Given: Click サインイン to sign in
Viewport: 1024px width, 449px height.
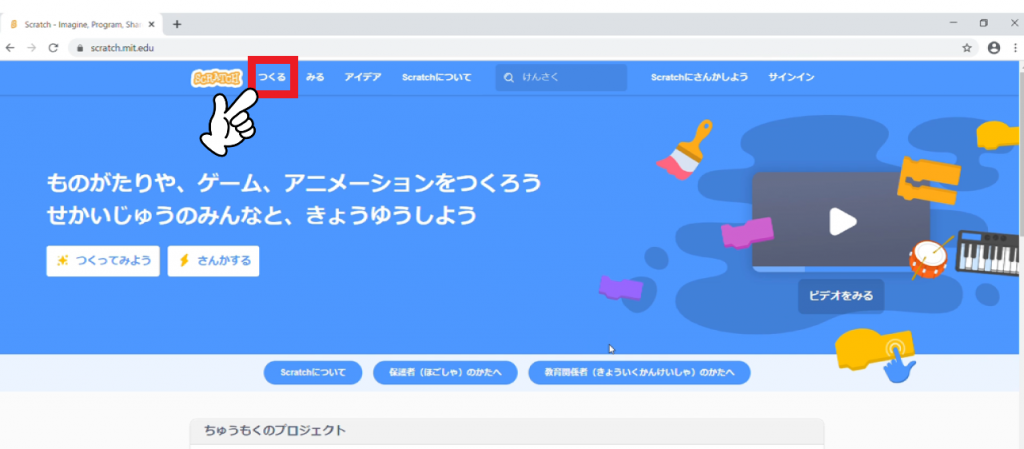Looking at the screenshot, I should (791, 77).
